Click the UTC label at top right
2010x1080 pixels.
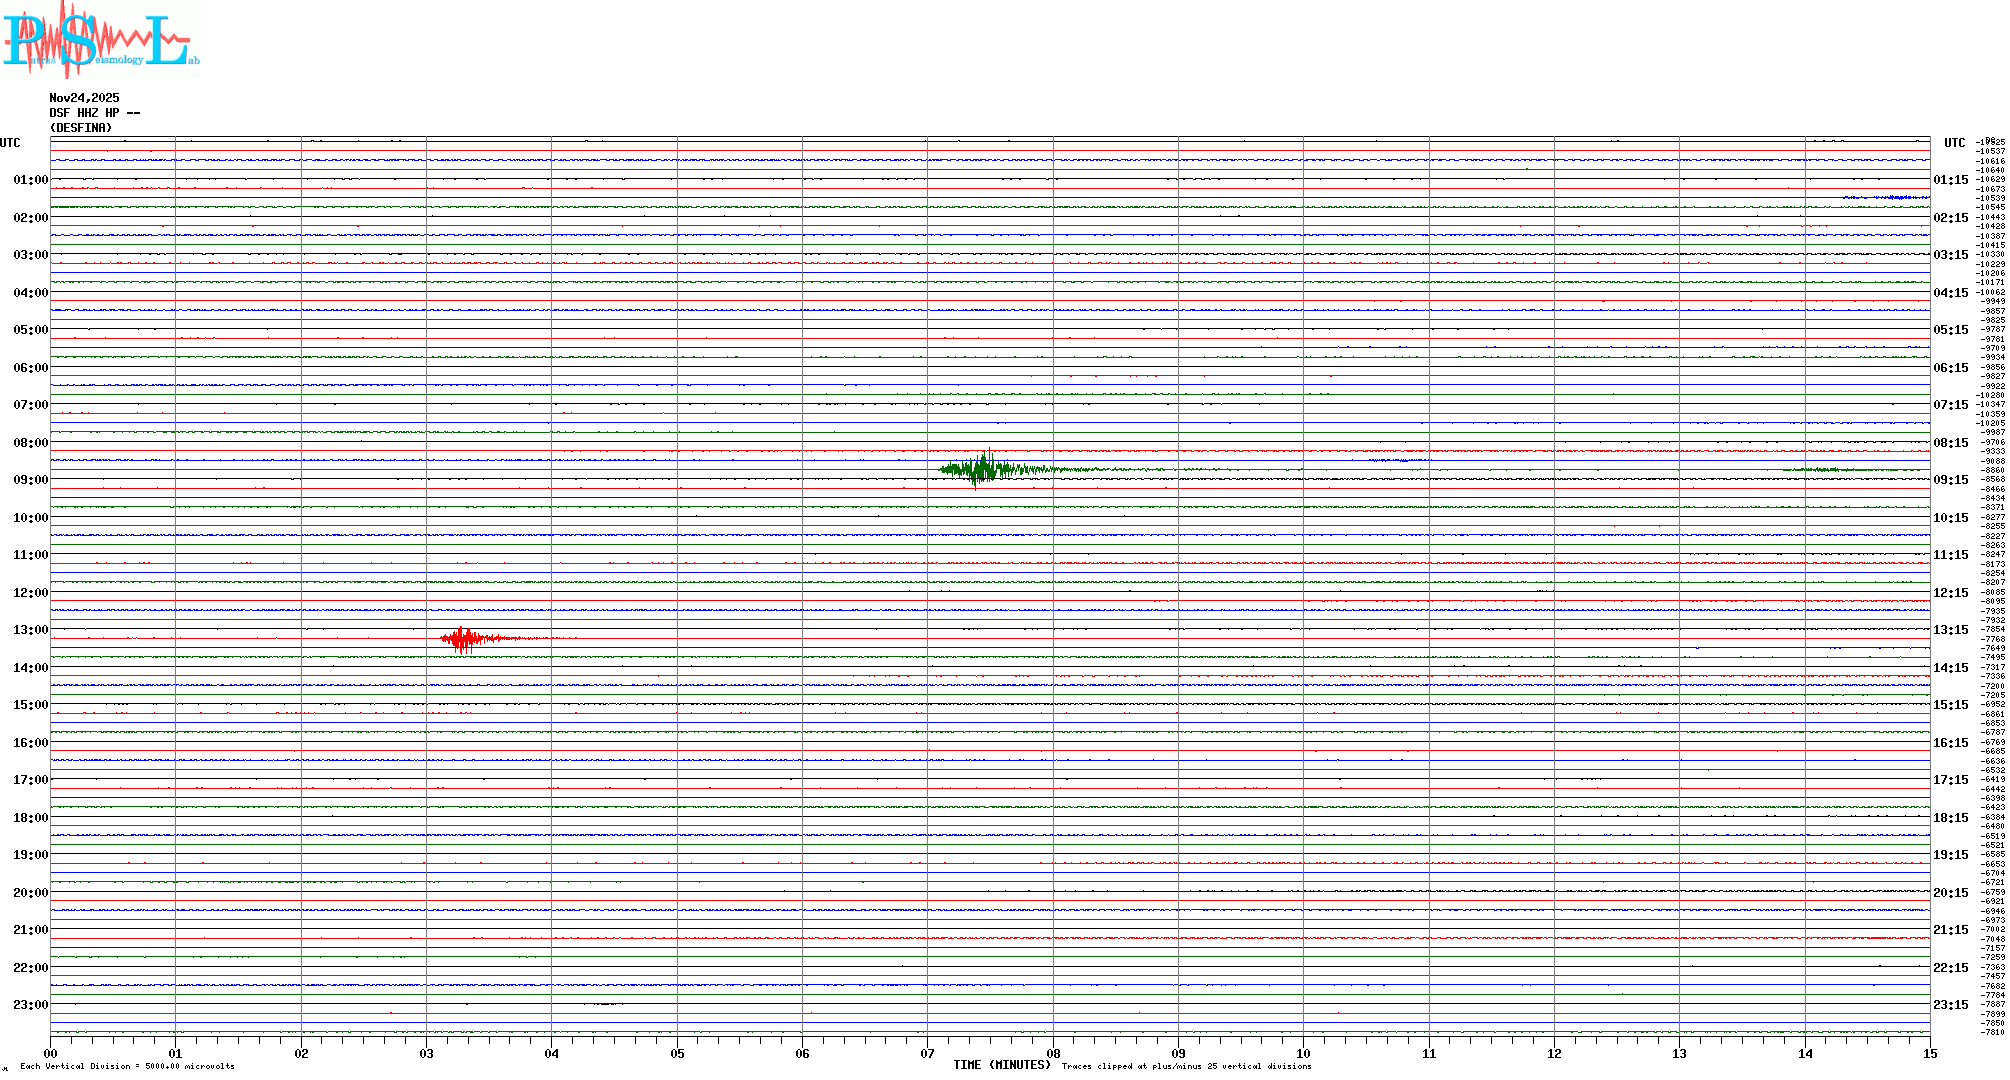tap(1954, 143)
